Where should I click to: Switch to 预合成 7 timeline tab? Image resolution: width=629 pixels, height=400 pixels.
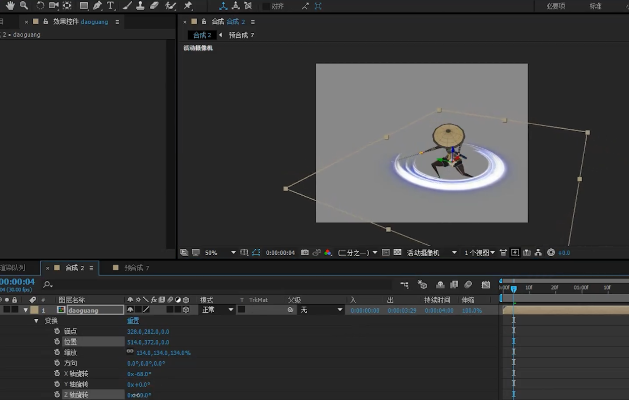click(x=137, y=268)
